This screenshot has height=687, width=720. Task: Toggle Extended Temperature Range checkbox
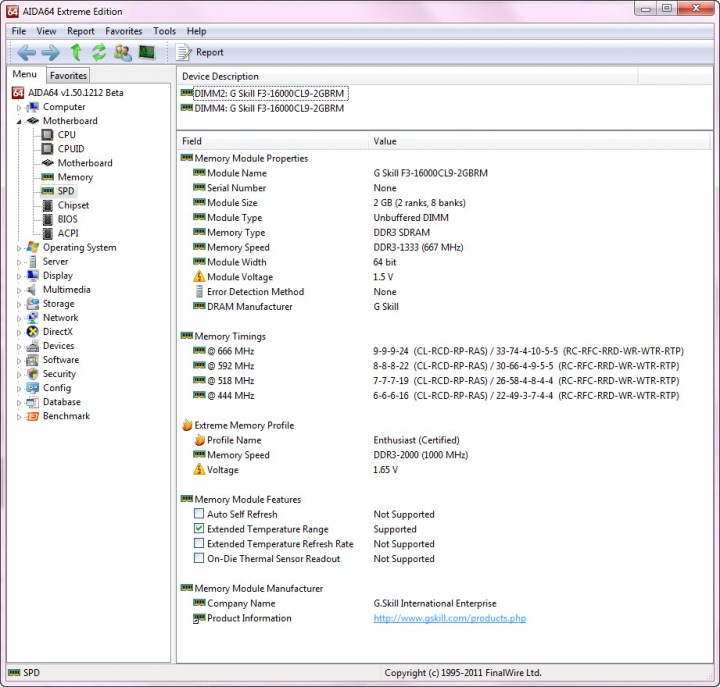(199, 528)
